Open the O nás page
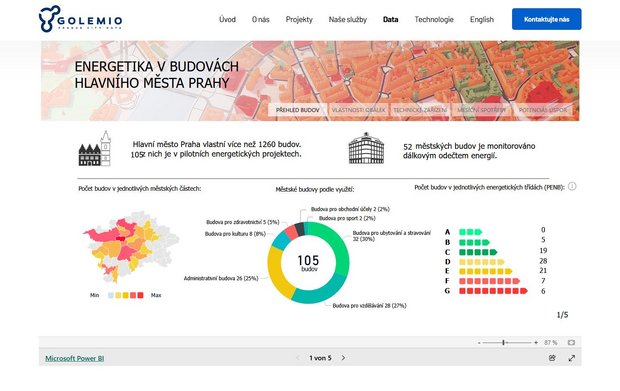Image resolution: width=620 pixels, height=391 pixels. tap(261, 19)
